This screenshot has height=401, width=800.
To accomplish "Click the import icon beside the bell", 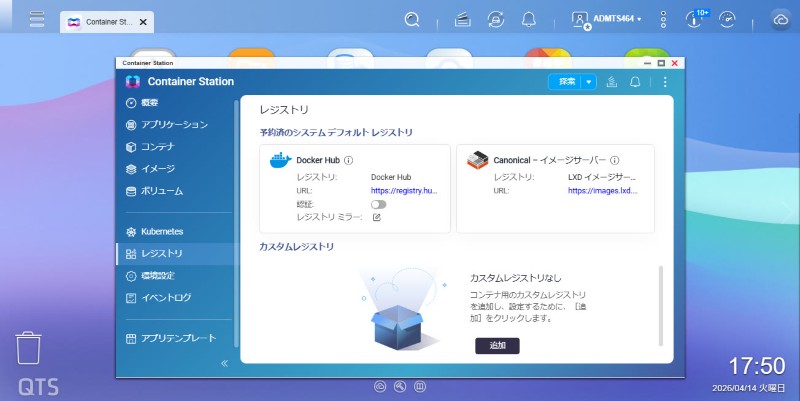I will tap(612, 82).
